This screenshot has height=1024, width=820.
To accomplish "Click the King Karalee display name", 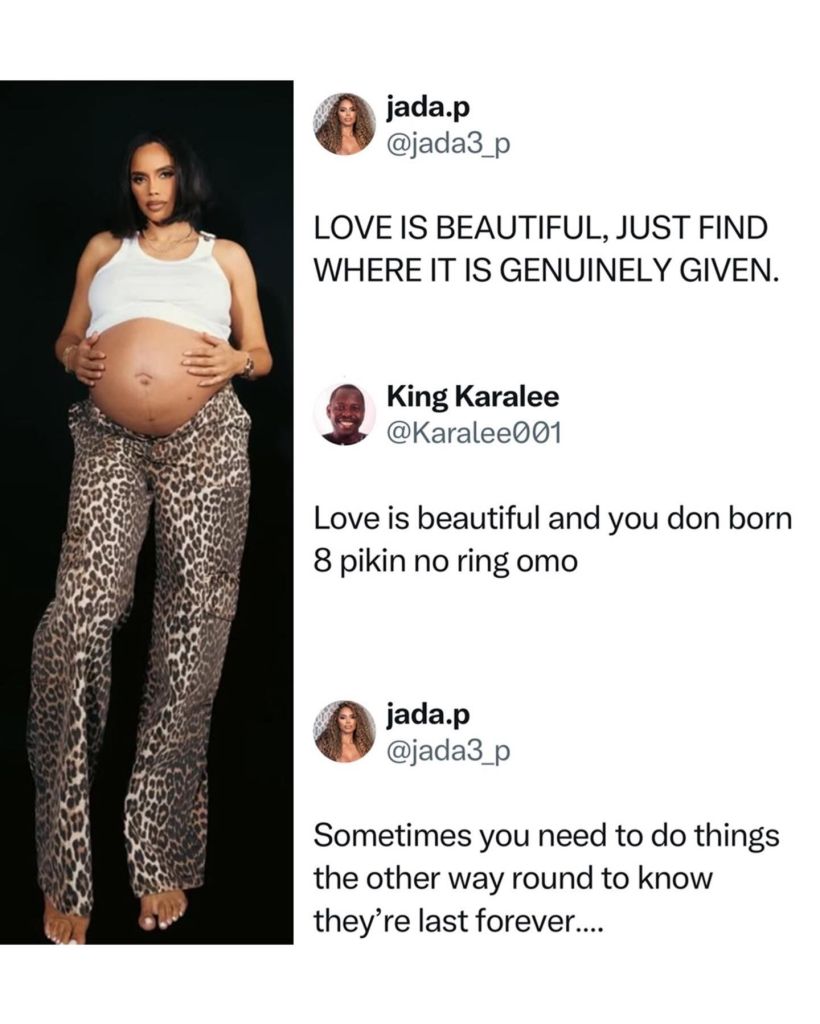I will coord(473,396).
